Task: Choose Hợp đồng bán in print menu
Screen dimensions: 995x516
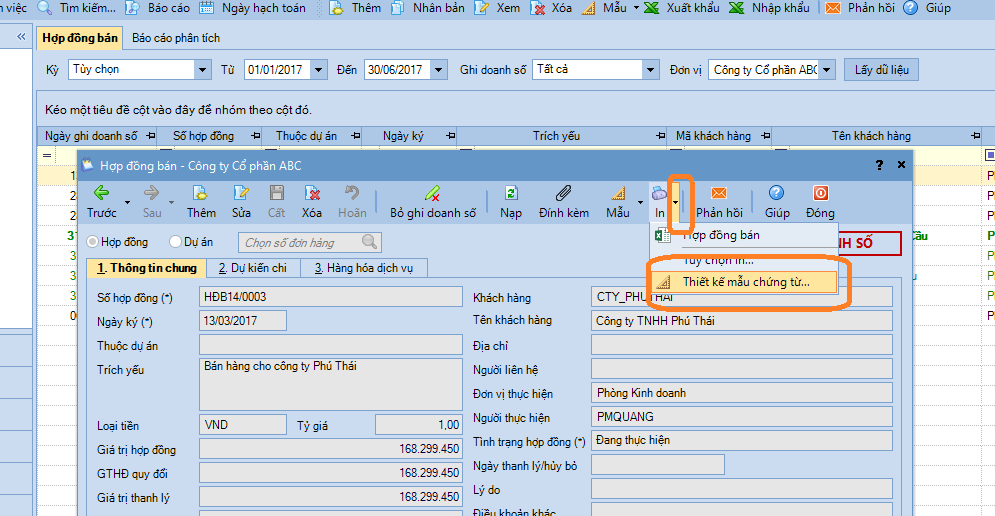Action: click(744, 235)
